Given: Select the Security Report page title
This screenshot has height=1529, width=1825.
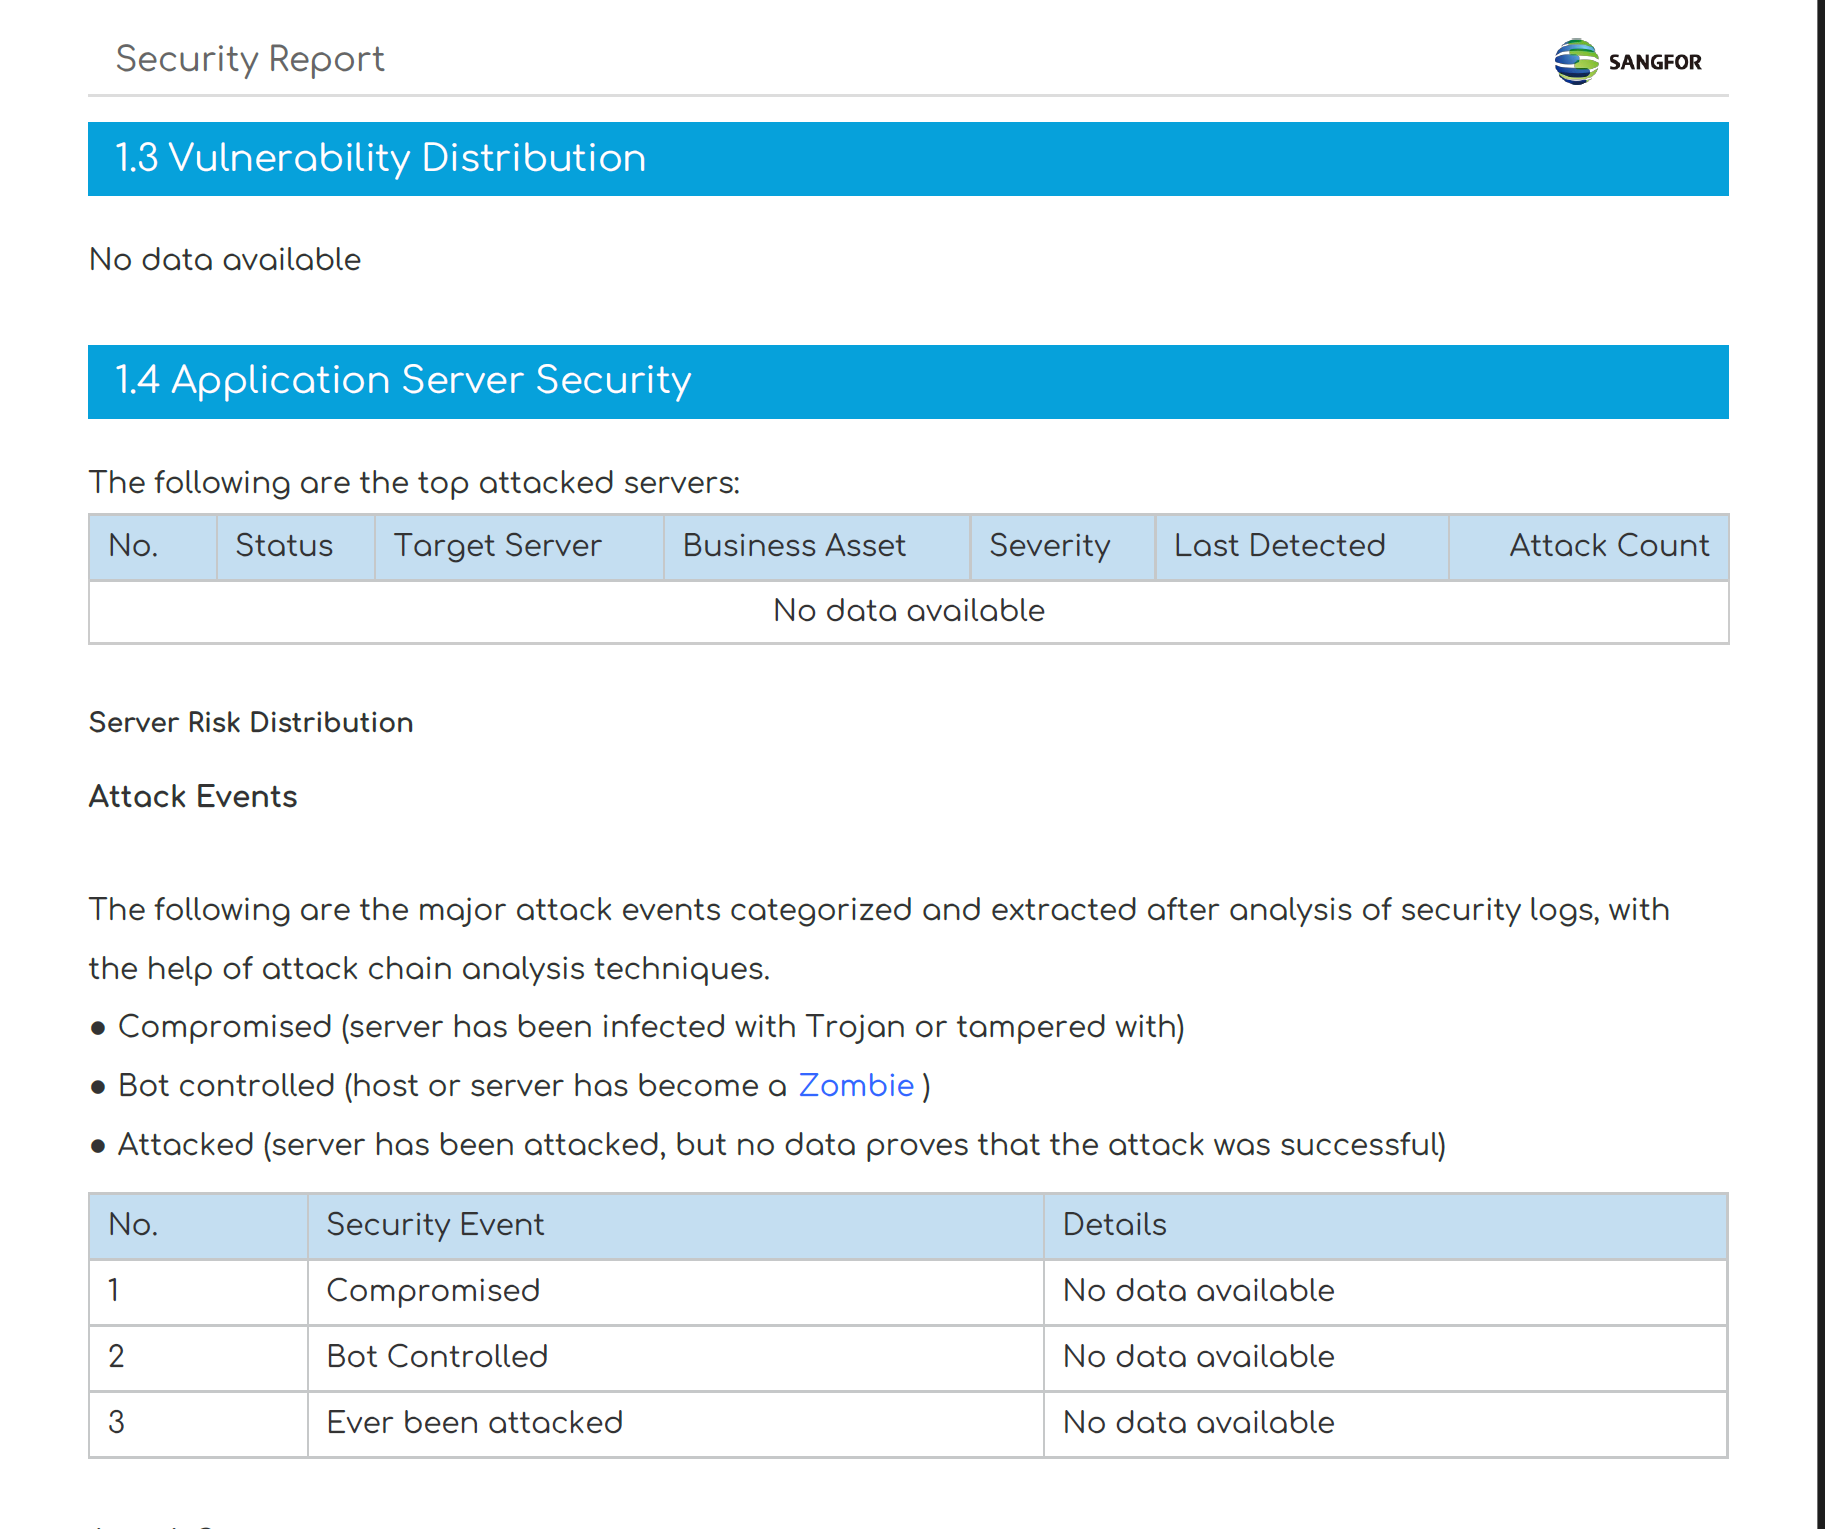Looking at the screenshot, I should pos(250,59).
